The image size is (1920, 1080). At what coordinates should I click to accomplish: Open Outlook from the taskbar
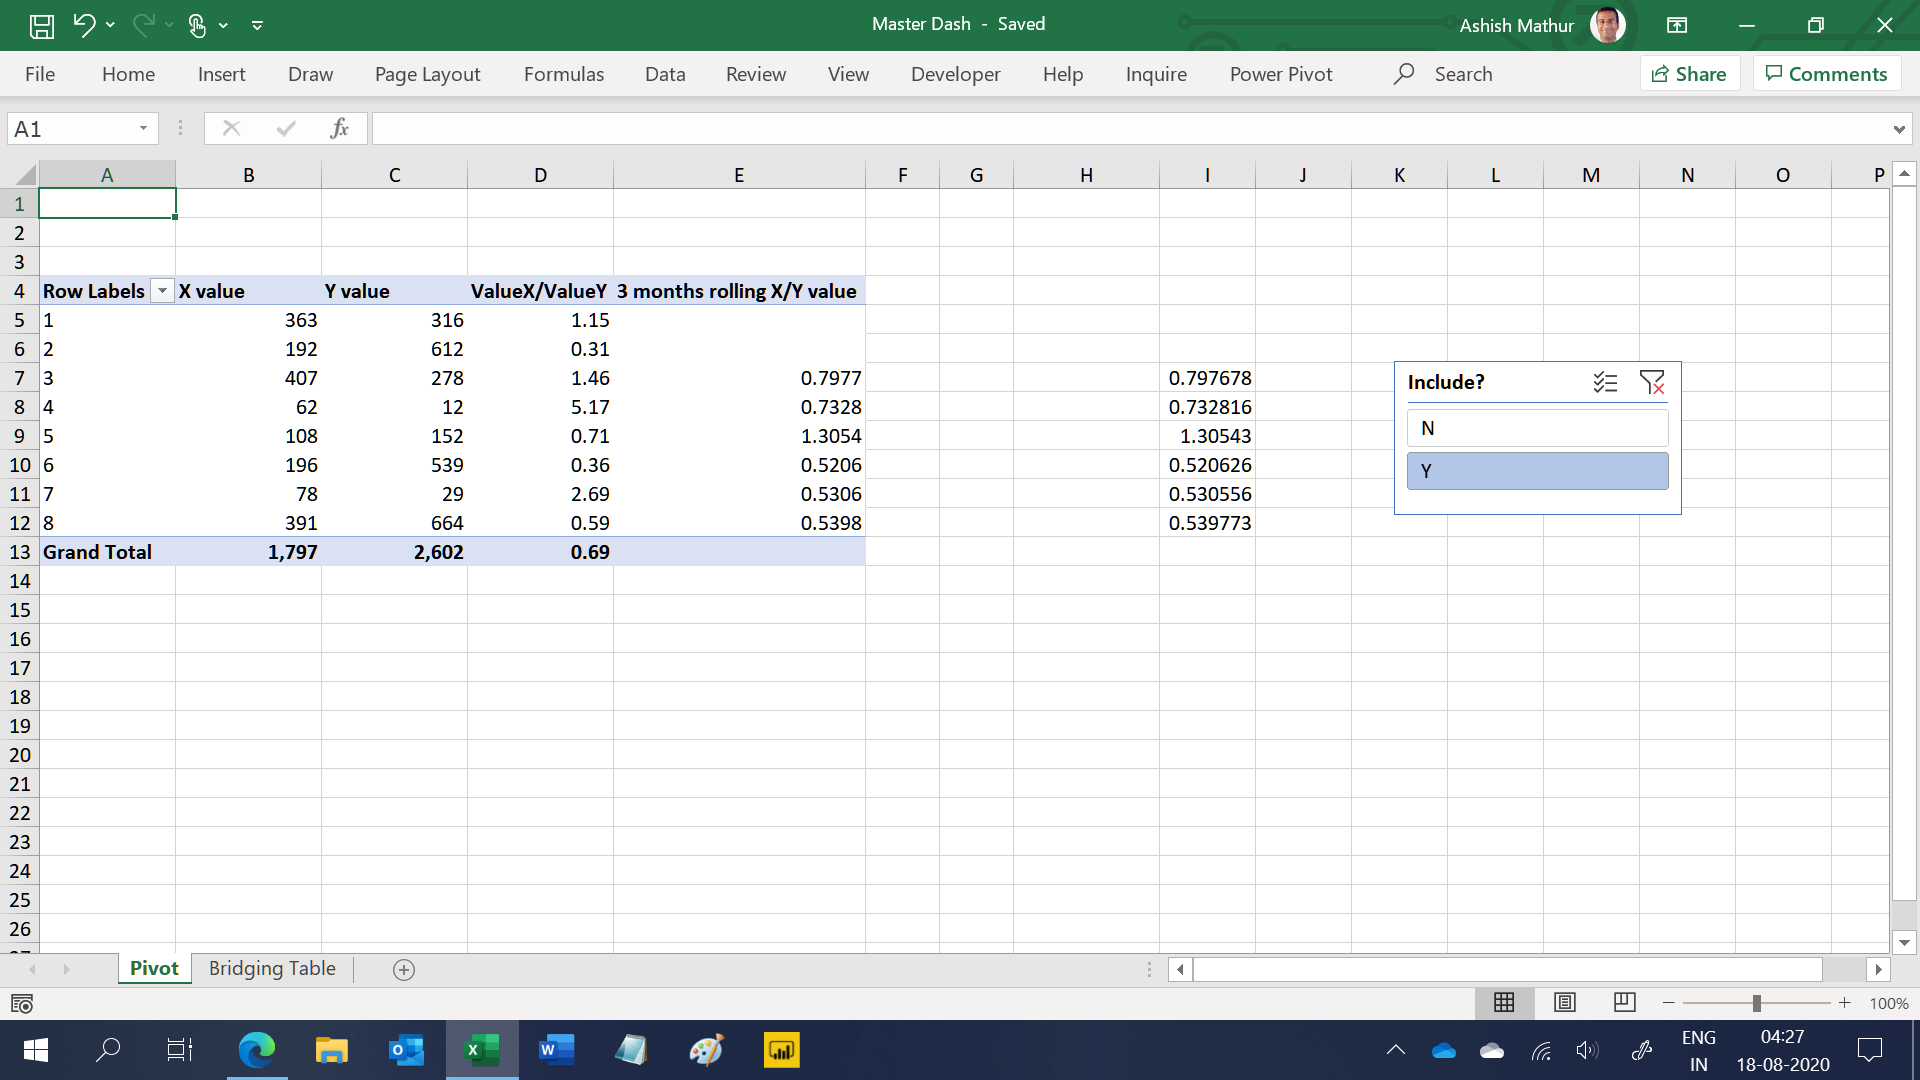406,1050
